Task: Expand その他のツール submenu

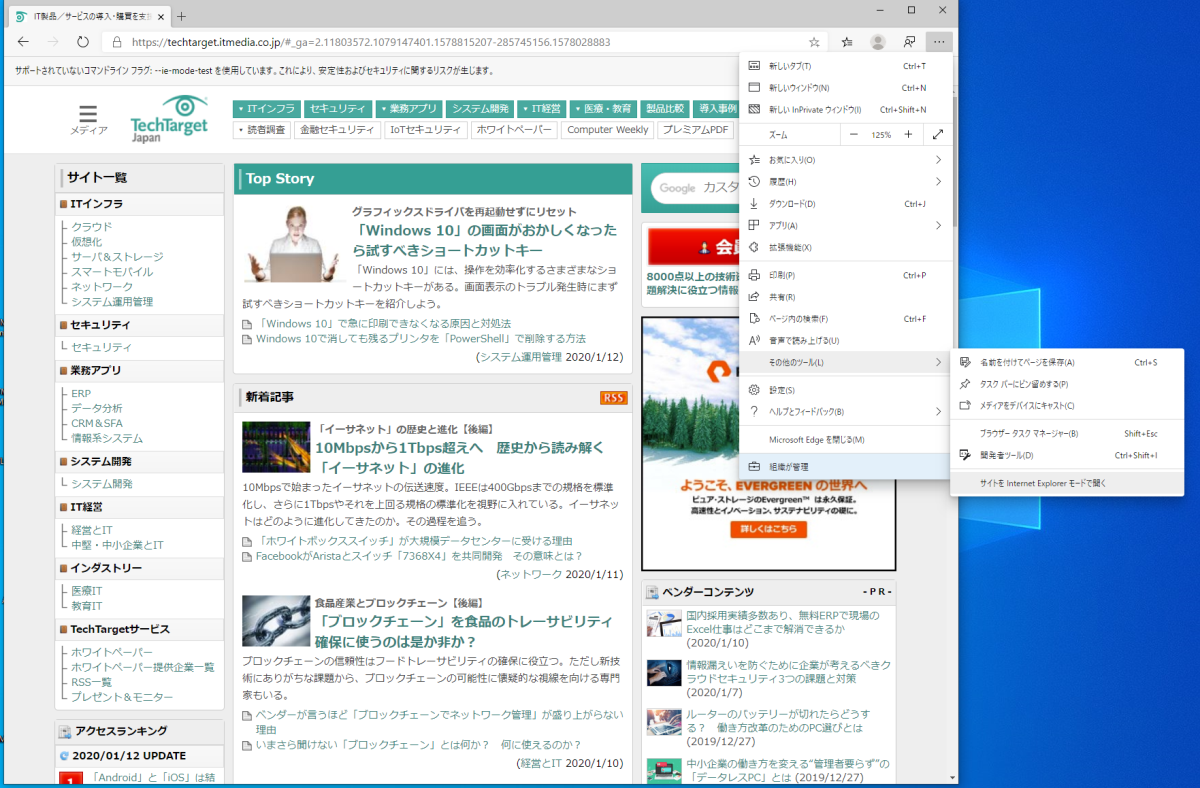Action: tap(846, 362)
